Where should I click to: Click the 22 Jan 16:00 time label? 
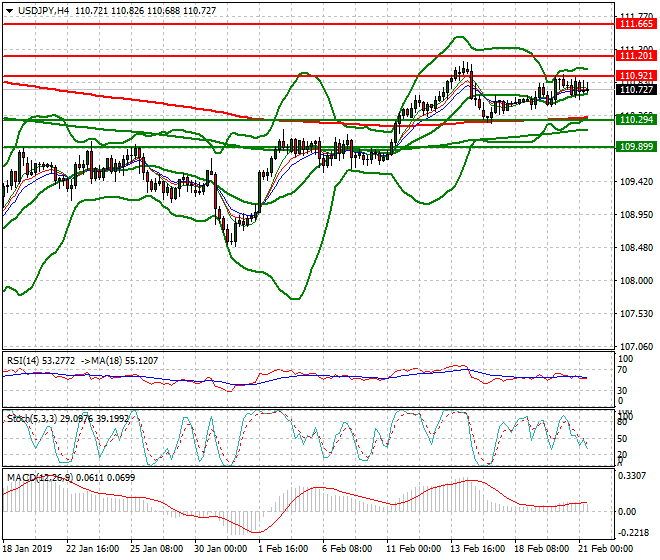(93, 549)
